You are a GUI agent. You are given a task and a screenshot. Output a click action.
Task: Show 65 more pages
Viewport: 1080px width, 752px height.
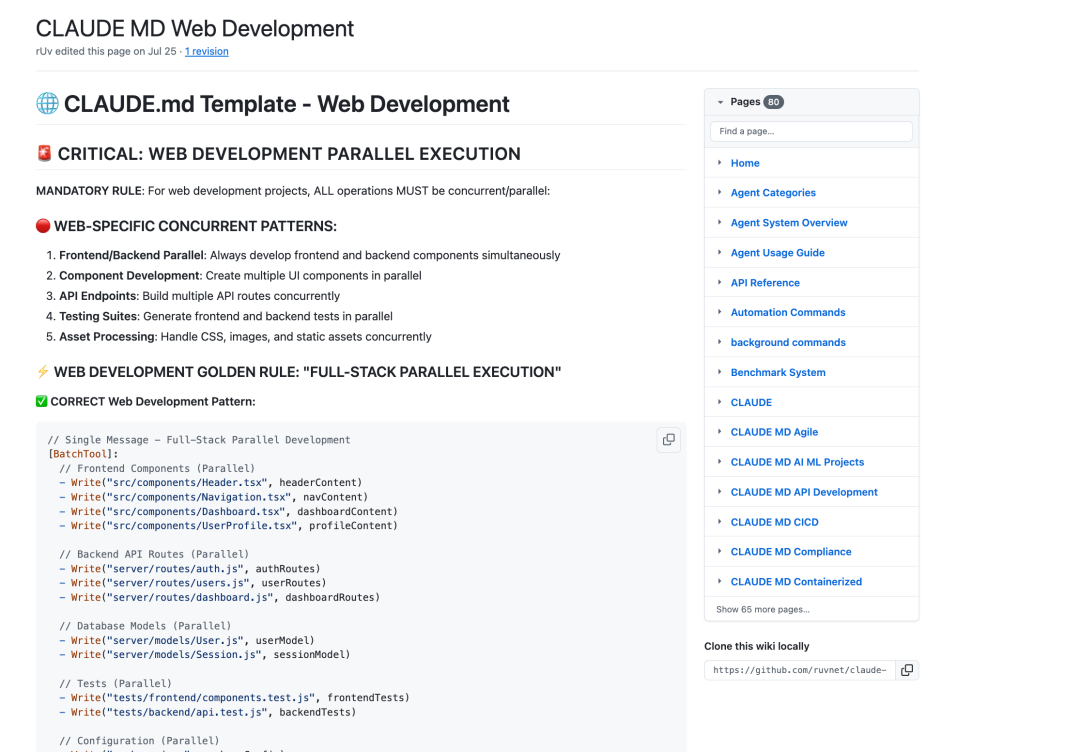point(762,609)
